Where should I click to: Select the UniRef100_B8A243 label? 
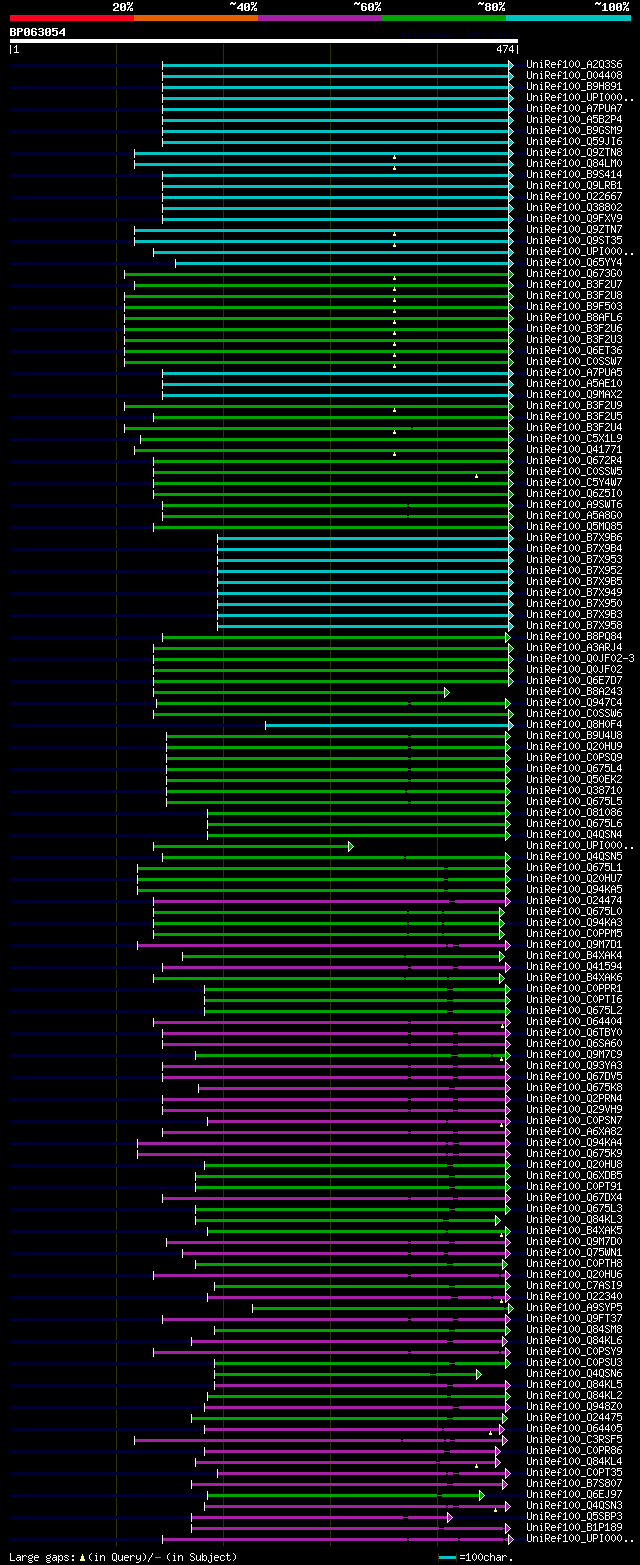576,691
